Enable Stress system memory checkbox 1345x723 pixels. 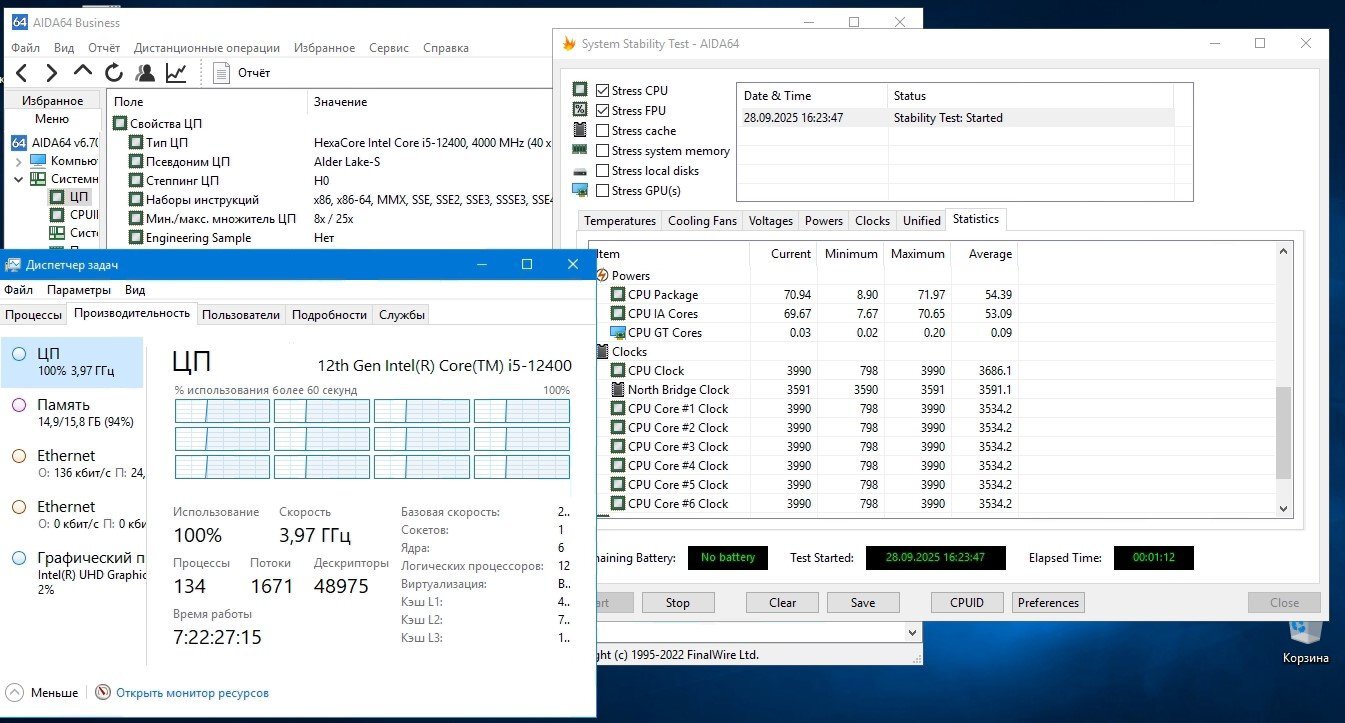602,151
